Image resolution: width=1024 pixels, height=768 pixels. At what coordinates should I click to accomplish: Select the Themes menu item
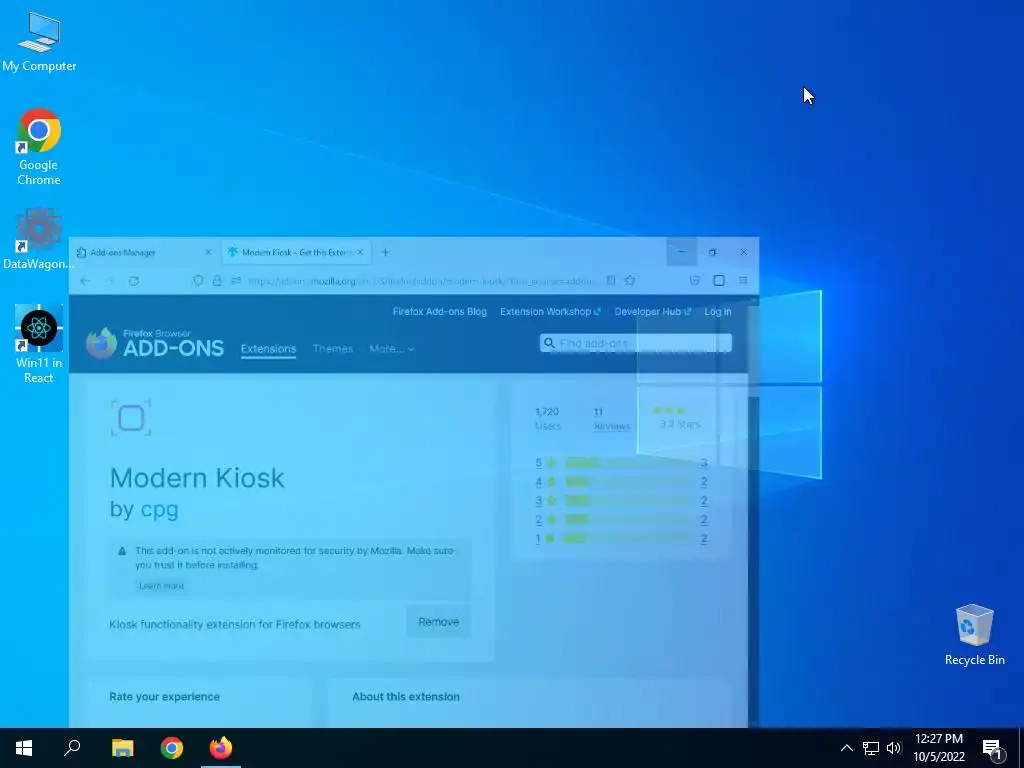tap(332, 349)
